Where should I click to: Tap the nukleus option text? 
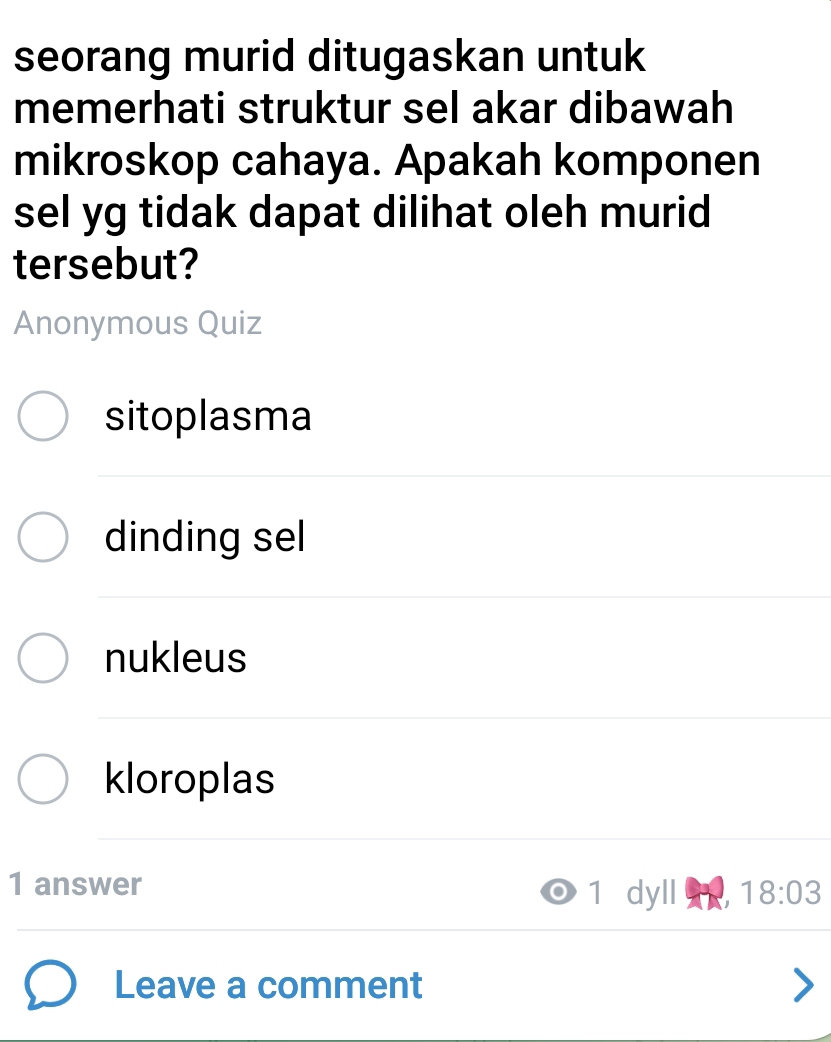pyautogui.click(x=175, y=659)
